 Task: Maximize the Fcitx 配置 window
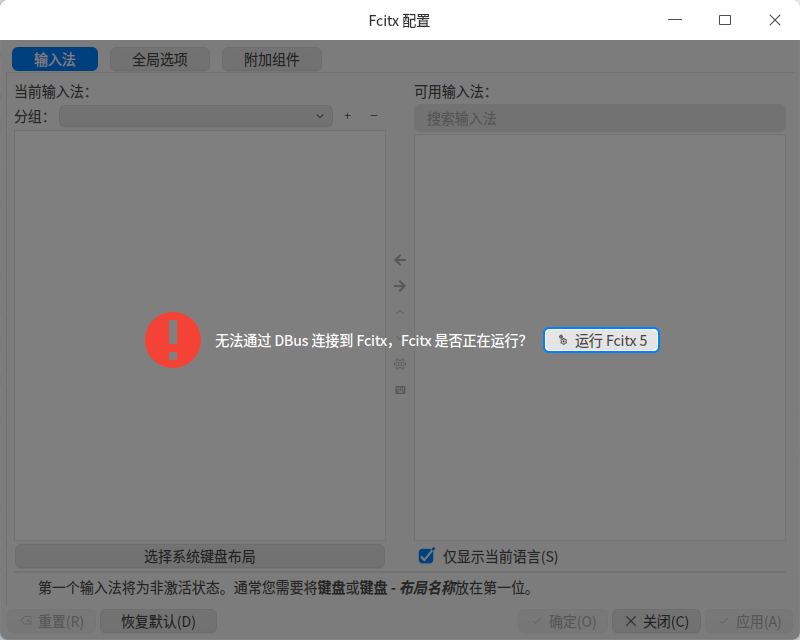725,20
